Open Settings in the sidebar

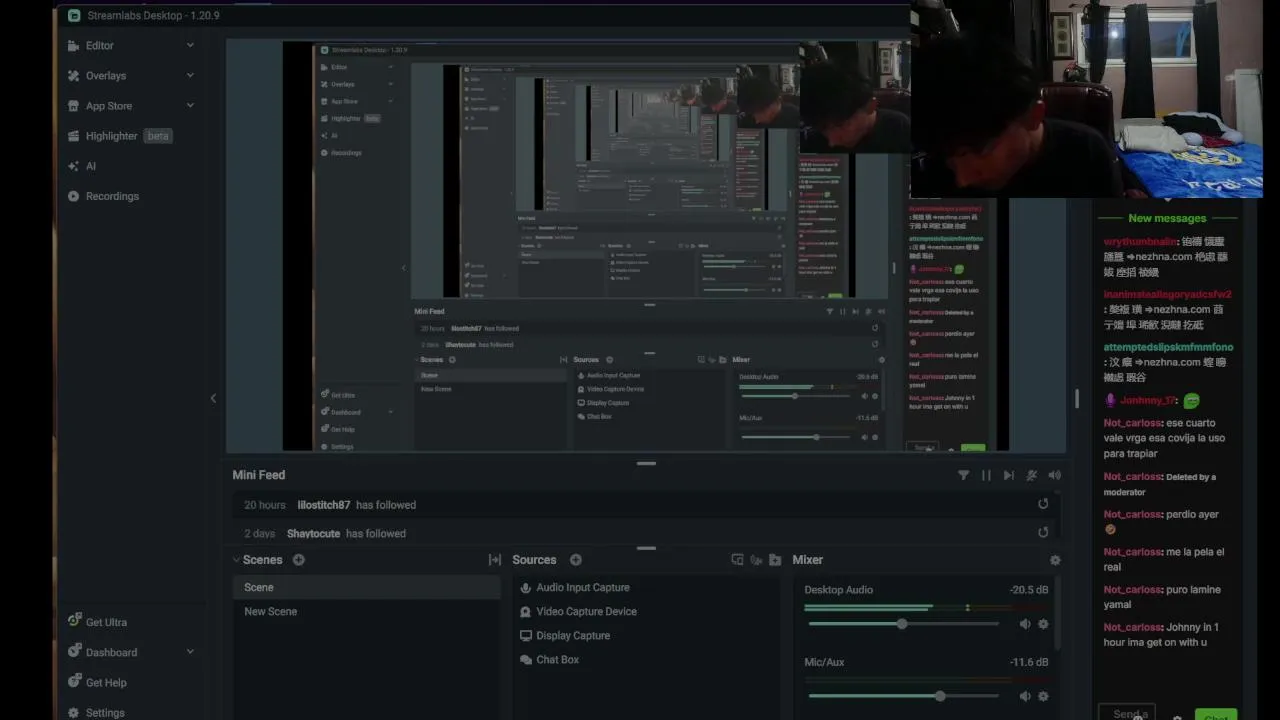coord(96,712)
